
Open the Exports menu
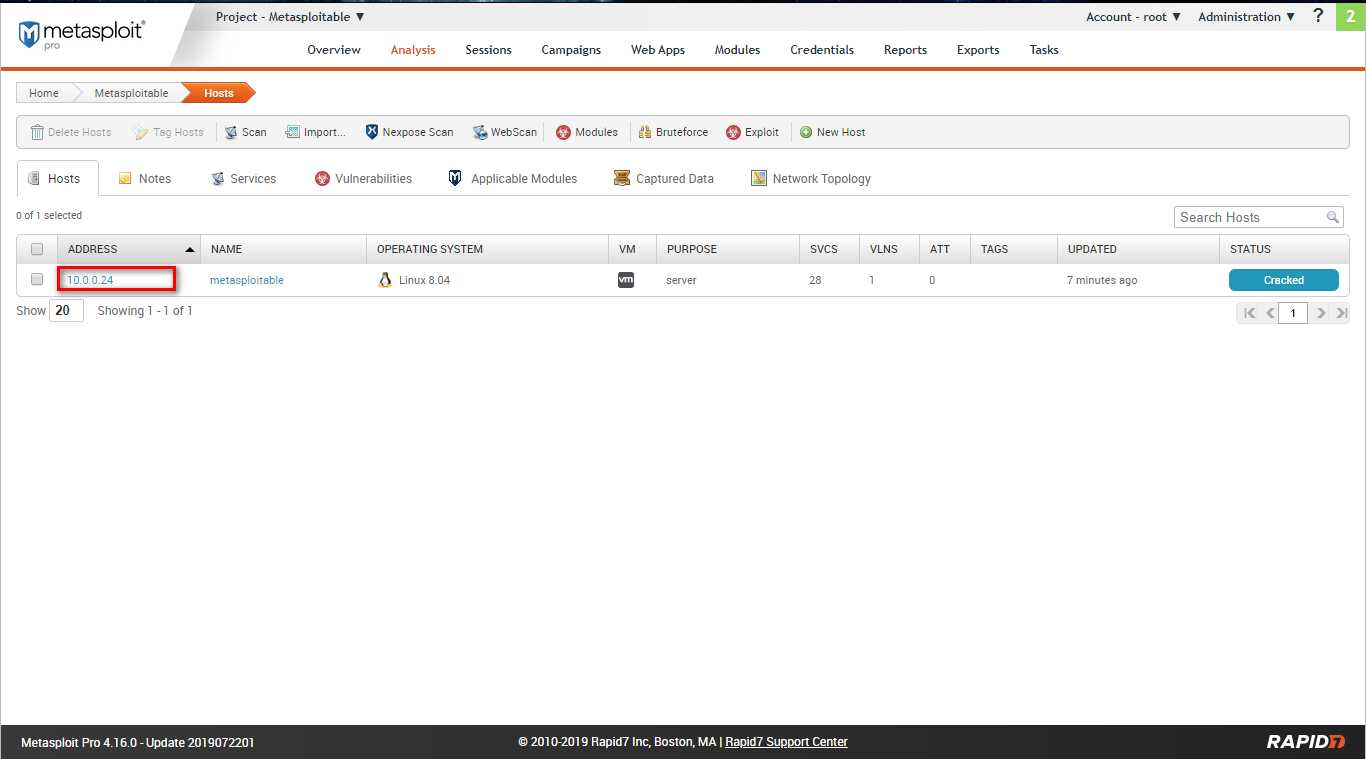pyautogui.click(x=978, y=50)
